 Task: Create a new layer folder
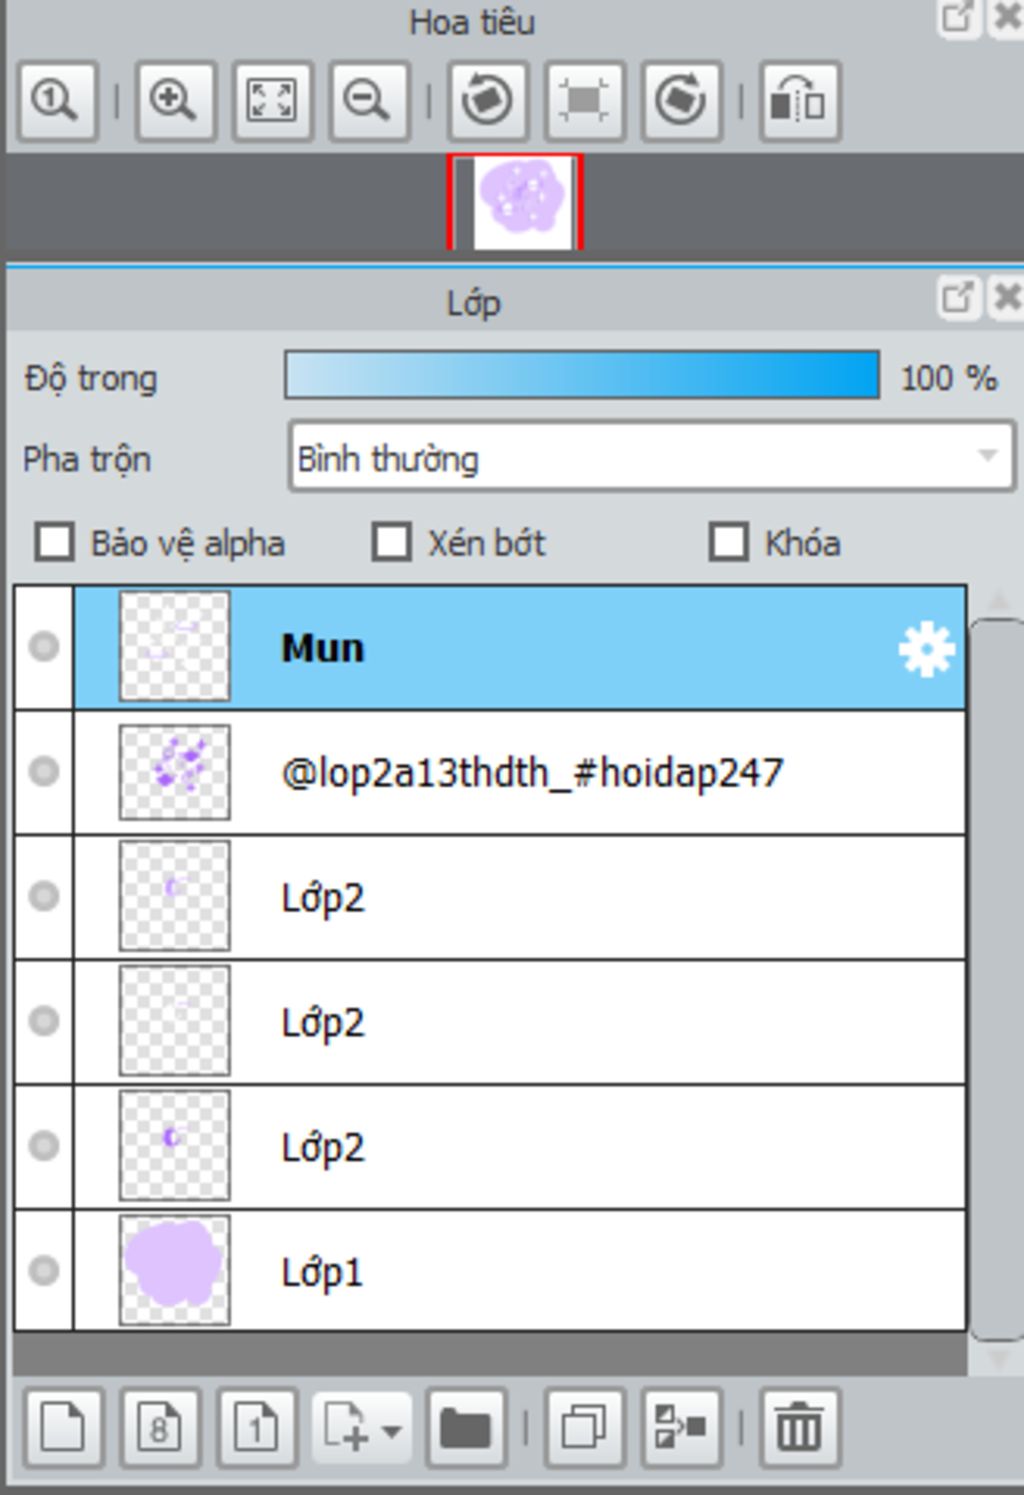466,1427
